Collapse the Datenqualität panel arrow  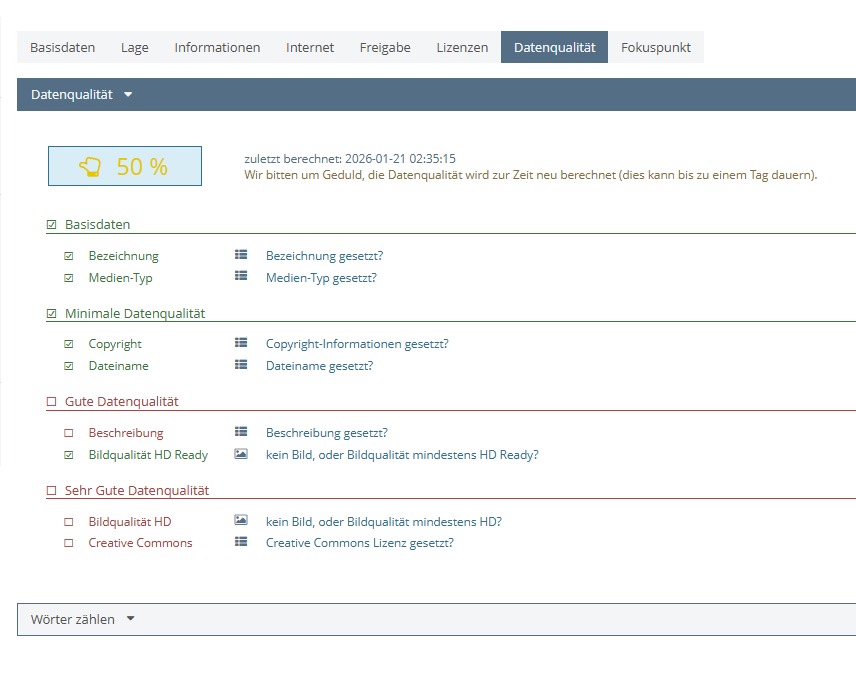[128, 94]
